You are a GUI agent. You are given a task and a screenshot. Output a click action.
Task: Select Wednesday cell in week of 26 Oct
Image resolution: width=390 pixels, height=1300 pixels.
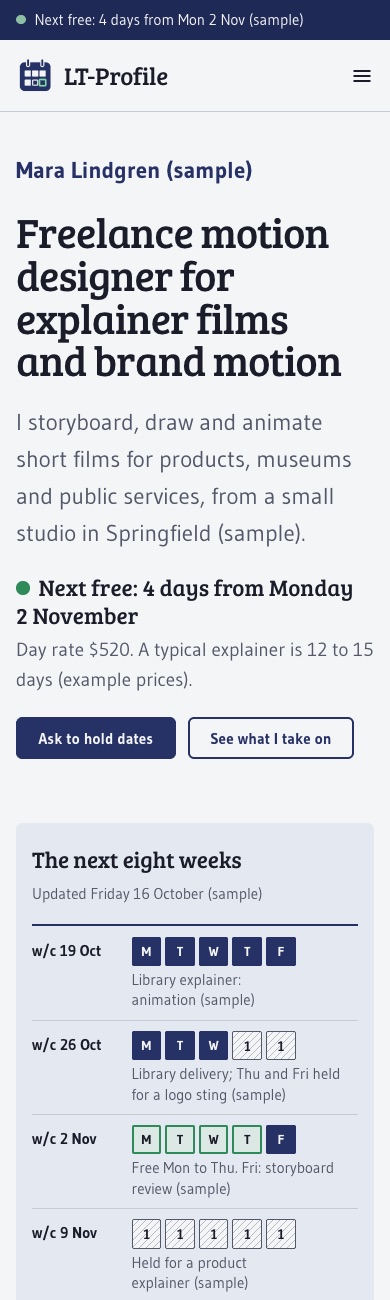(214, 1046)
